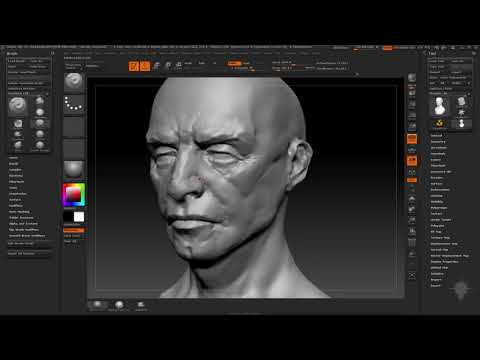Open the Vector Displacement Map section
The image size is (480, 360).
click(x=449, y=256)
